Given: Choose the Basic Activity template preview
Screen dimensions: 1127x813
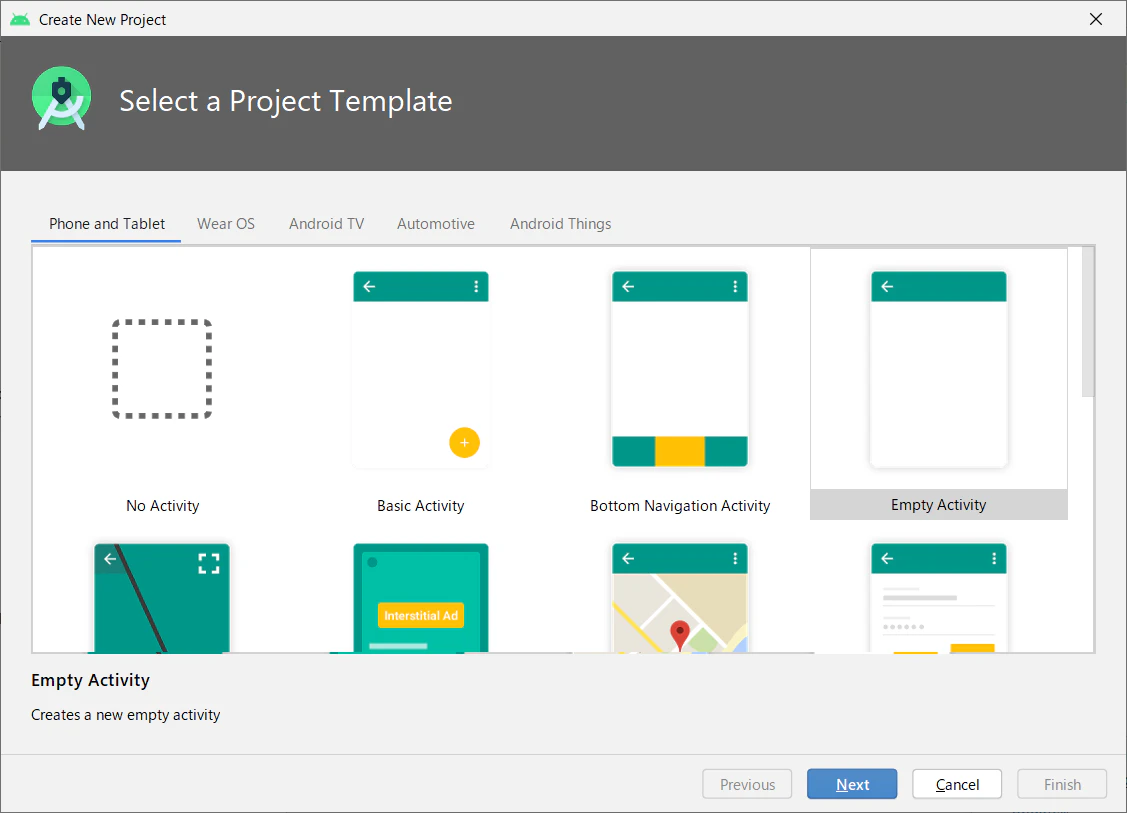Looking at the screenshot, I should pyautogui.click(x=420, y=369).
